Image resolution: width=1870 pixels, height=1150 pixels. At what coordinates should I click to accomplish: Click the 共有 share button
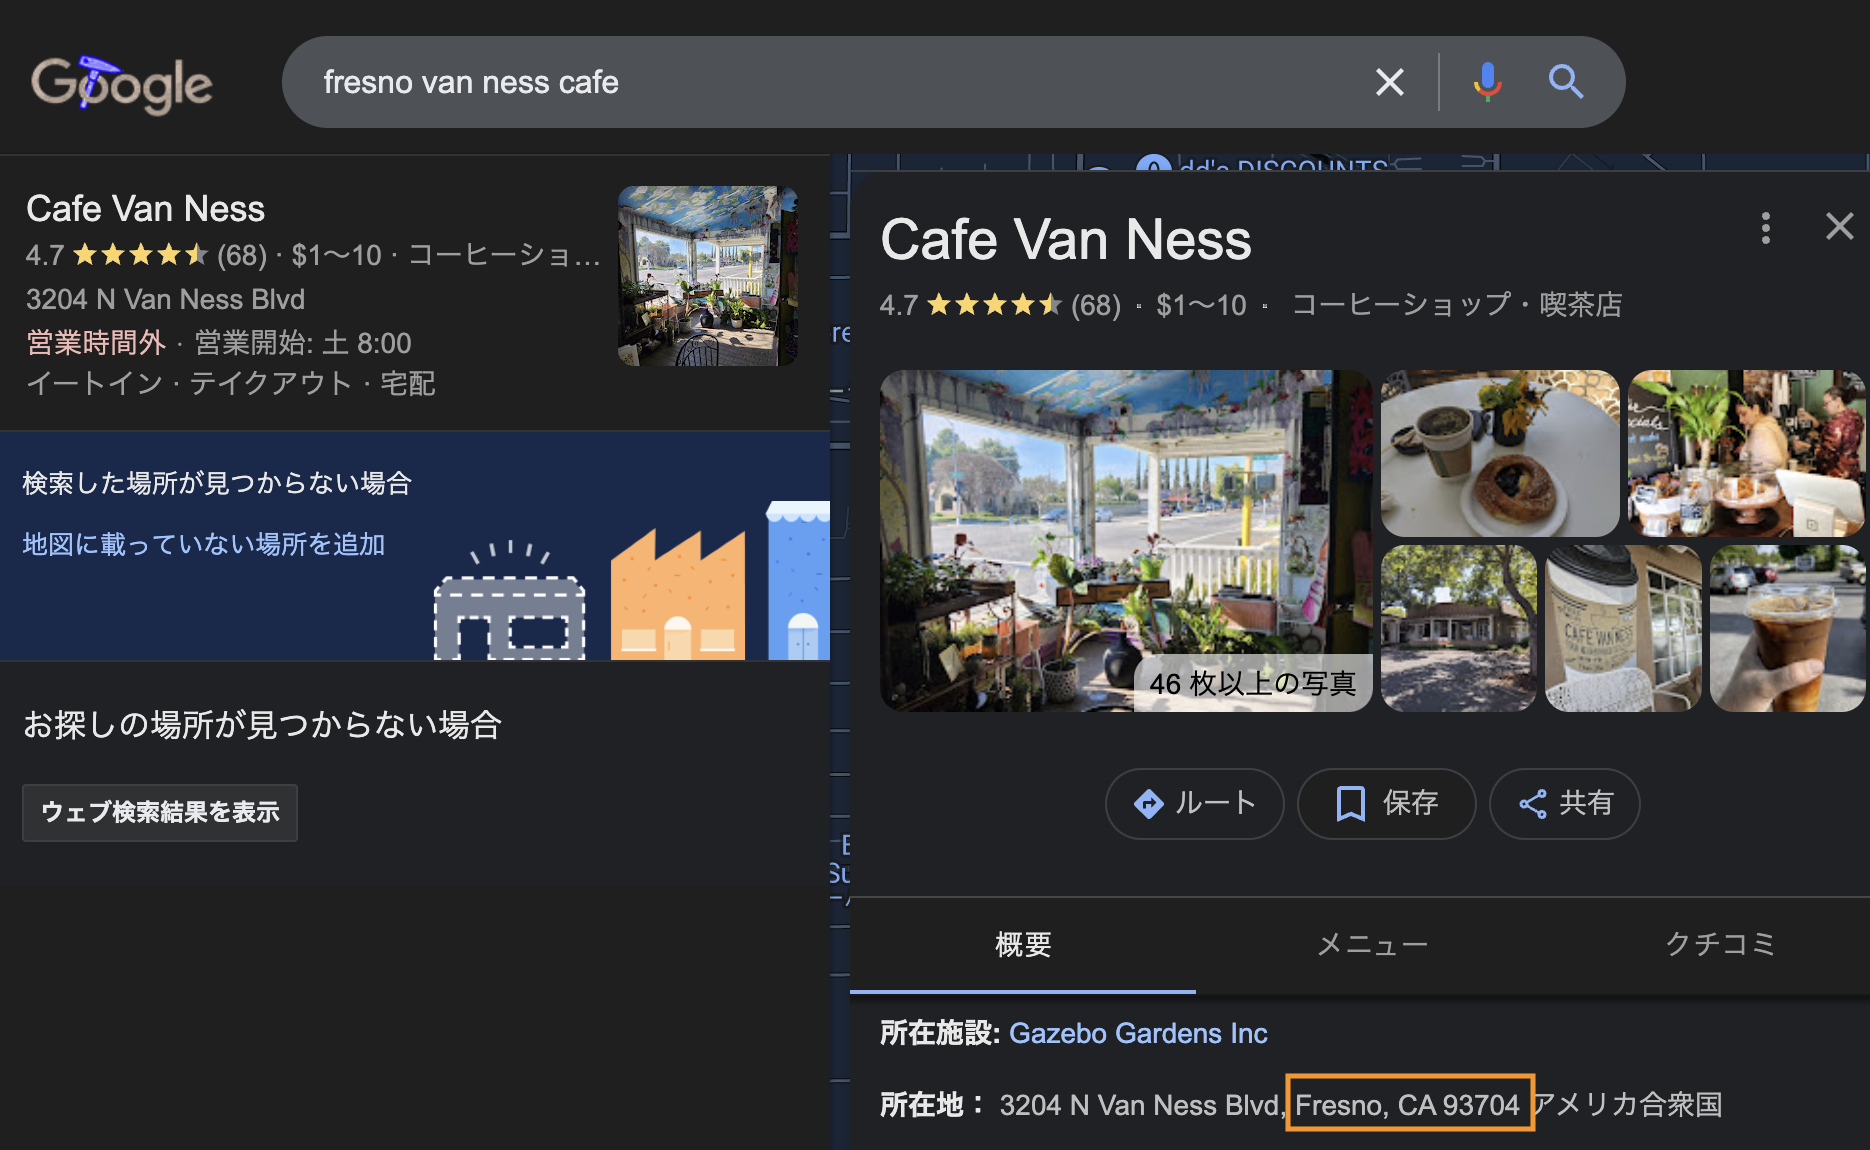pos(1564,803)
